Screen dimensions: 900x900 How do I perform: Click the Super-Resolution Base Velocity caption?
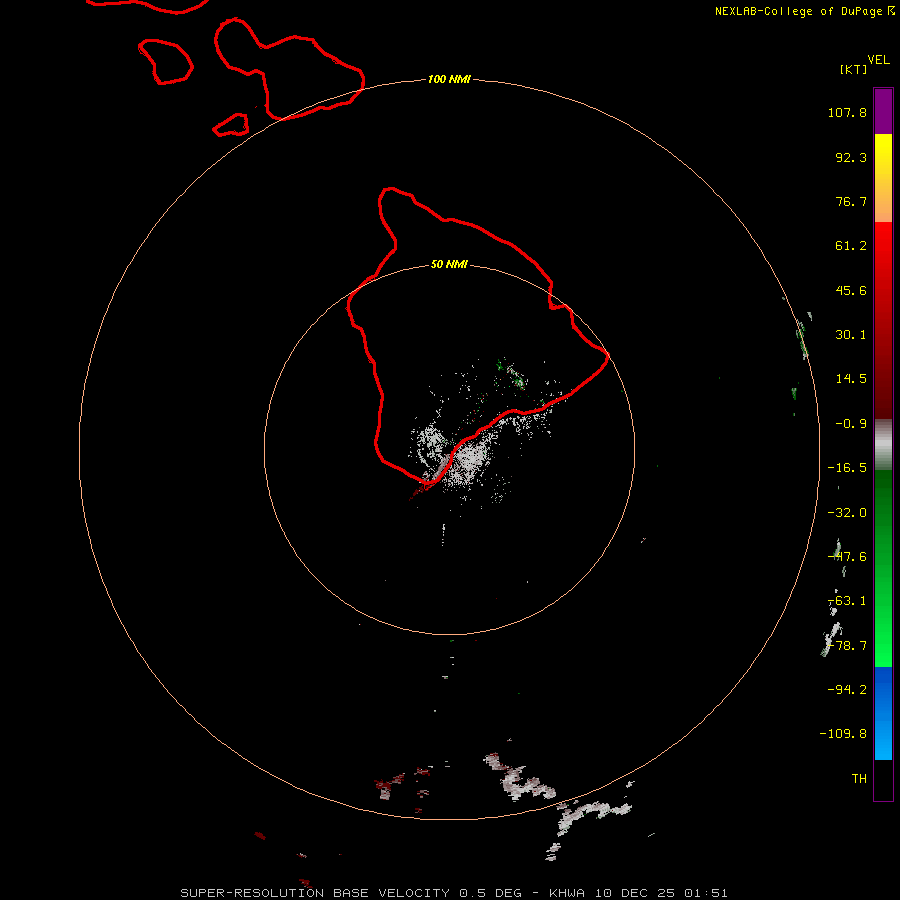(454, 893)
